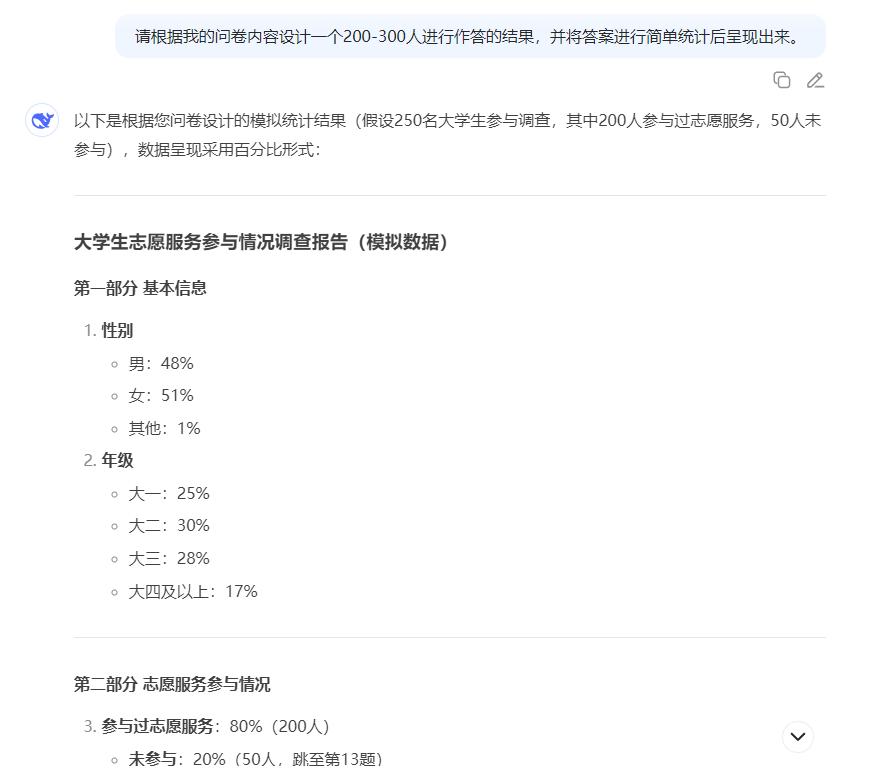Copy the user message with the copy icon

point(781,80)
